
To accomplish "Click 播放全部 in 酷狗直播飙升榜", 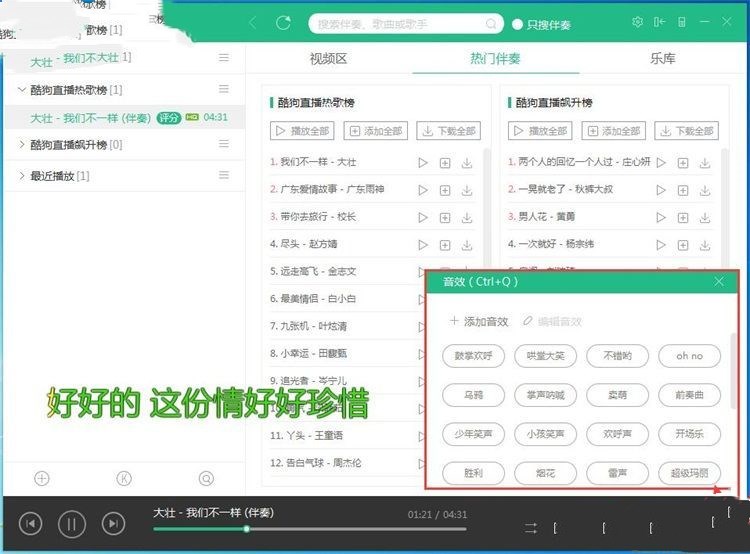I will click(540, 131).
